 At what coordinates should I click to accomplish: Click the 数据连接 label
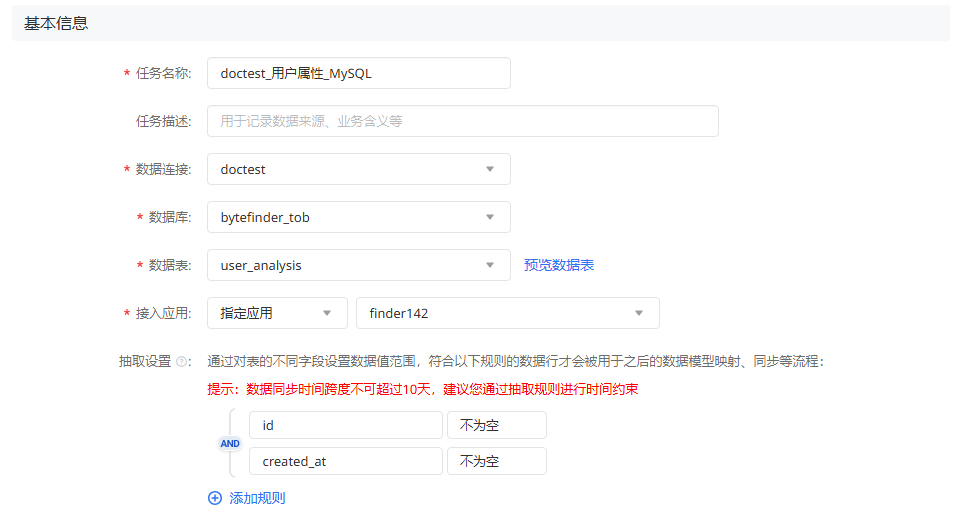[163, 169]
